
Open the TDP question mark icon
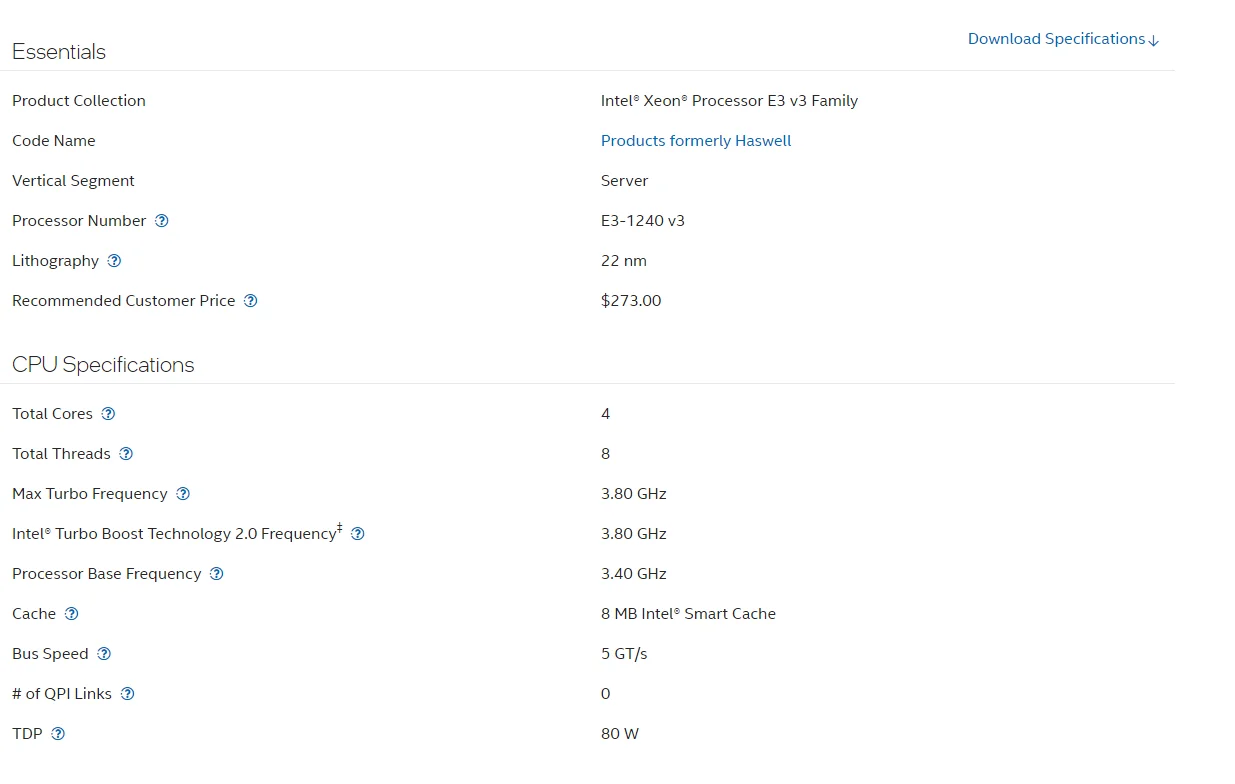point(58,734)
